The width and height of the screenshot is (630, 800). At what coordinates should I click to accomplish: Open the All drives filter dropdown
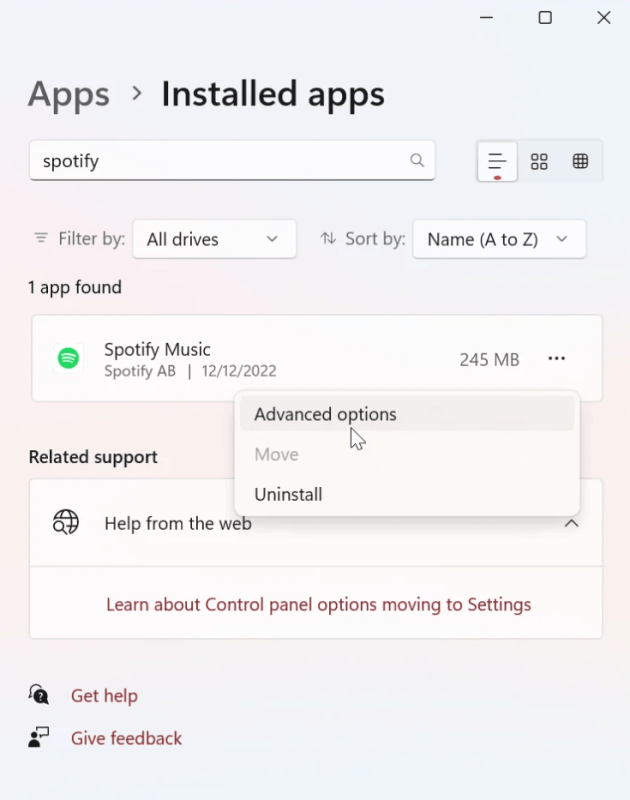point(214,239)
